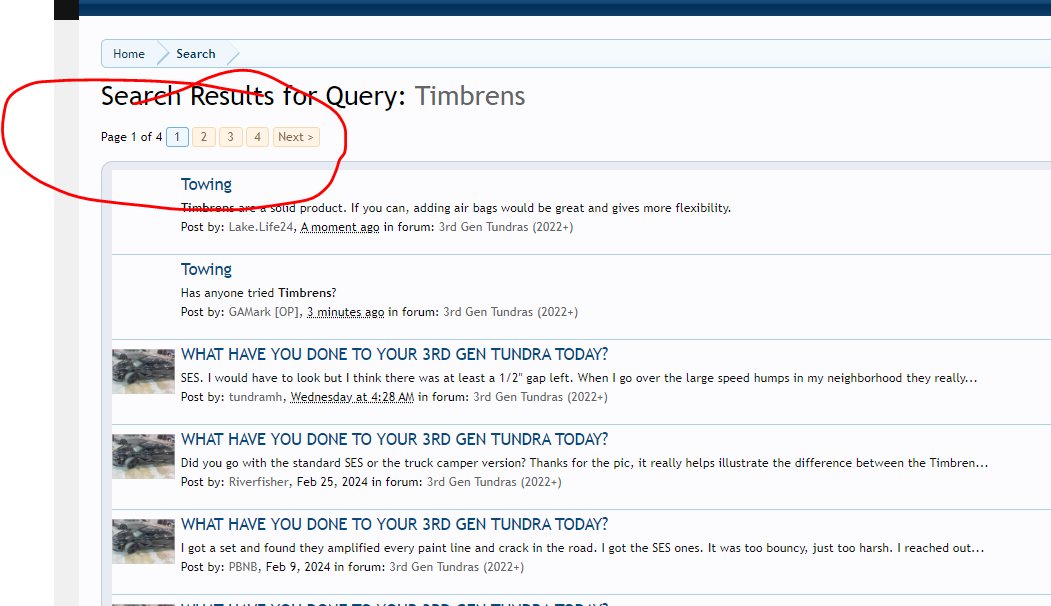Open Towing thread with Lake.Life24's post
The height and width of the screenshot is (606, 1051).
point(206,184)
